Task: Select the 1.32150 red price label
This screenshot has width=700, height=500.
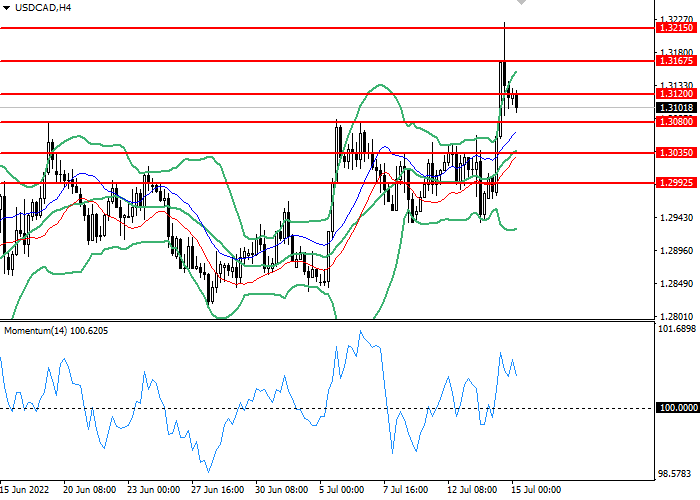Action: tap(675, 29)
